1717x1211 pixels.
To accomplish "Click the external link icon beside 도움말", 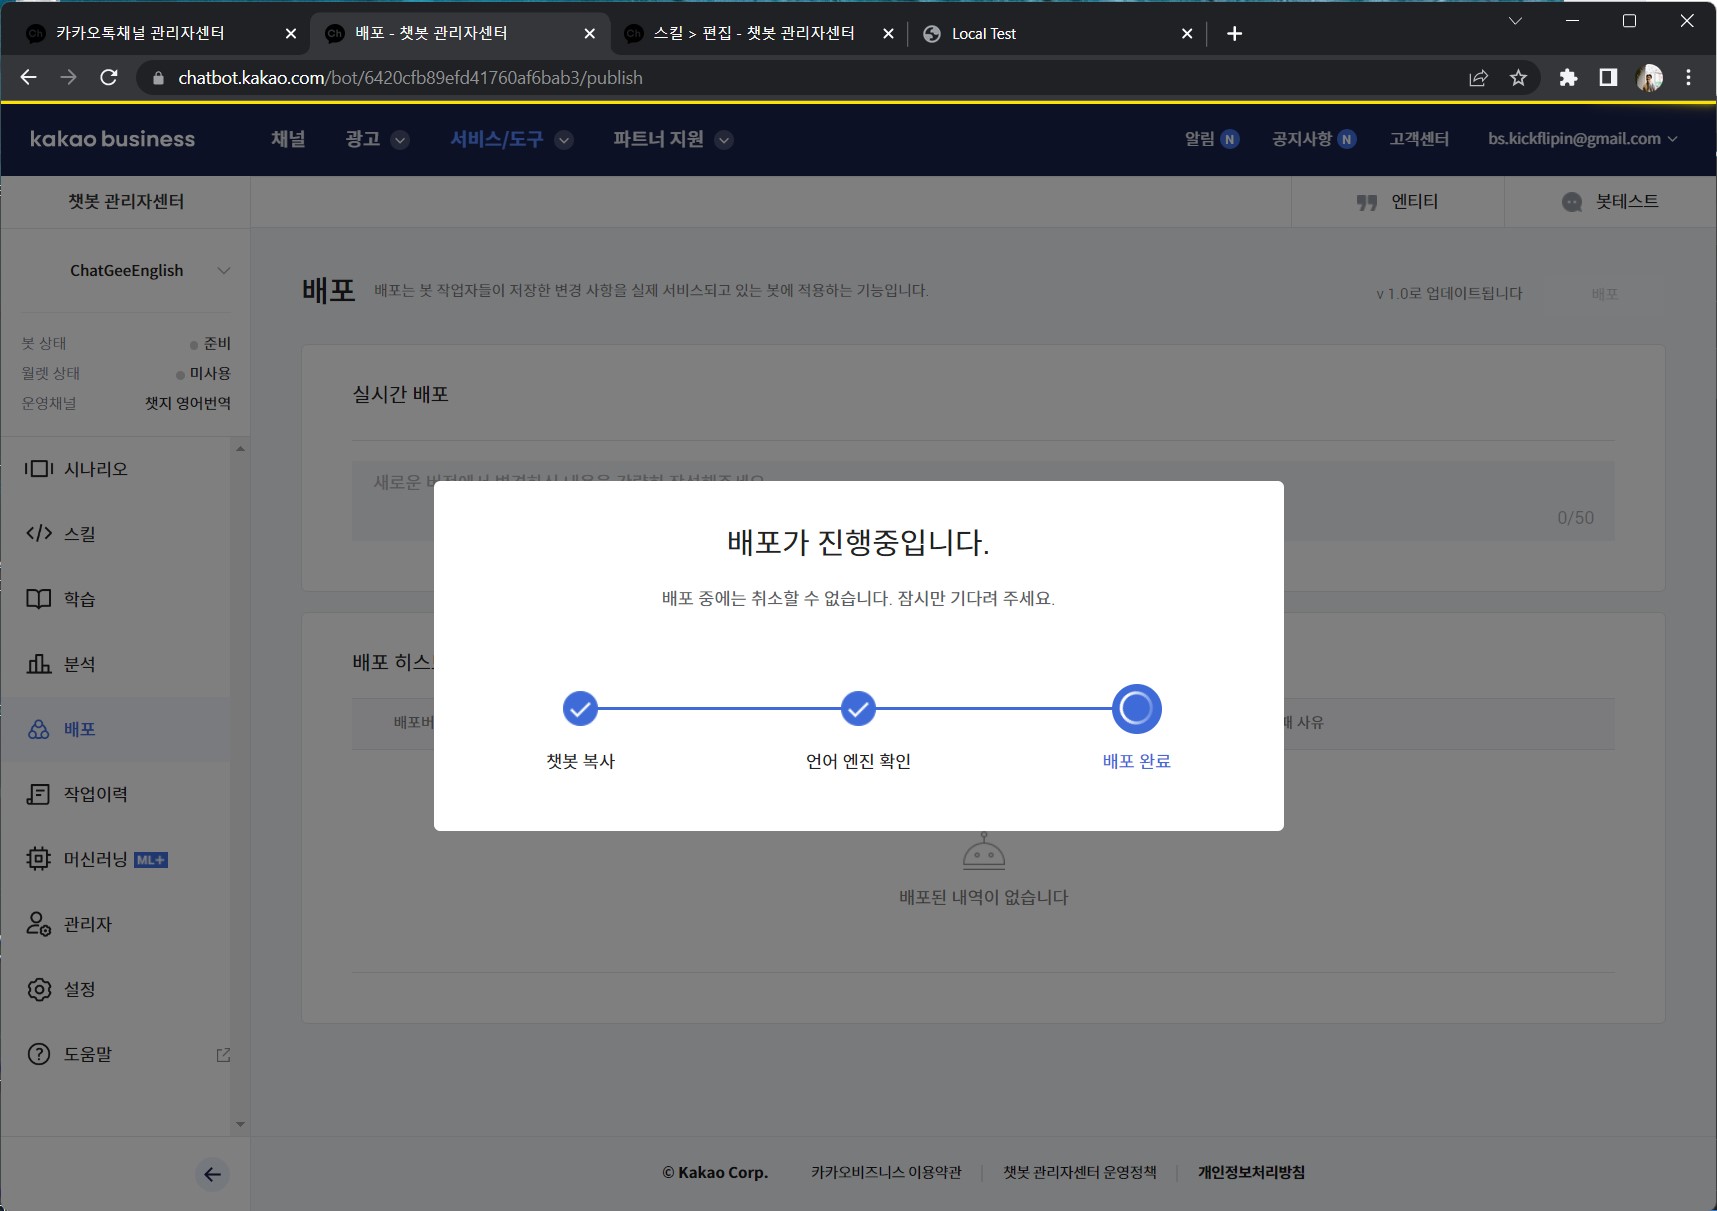I will (223, 1055).
